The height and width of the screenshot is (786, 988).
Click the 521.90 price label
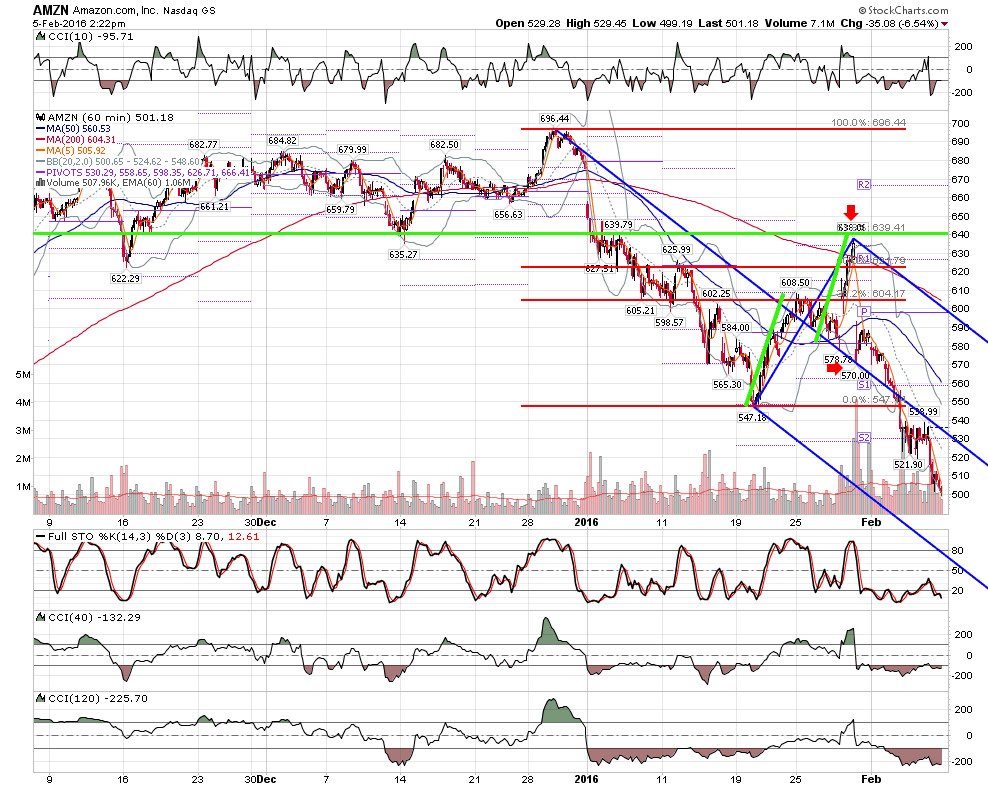908,465
